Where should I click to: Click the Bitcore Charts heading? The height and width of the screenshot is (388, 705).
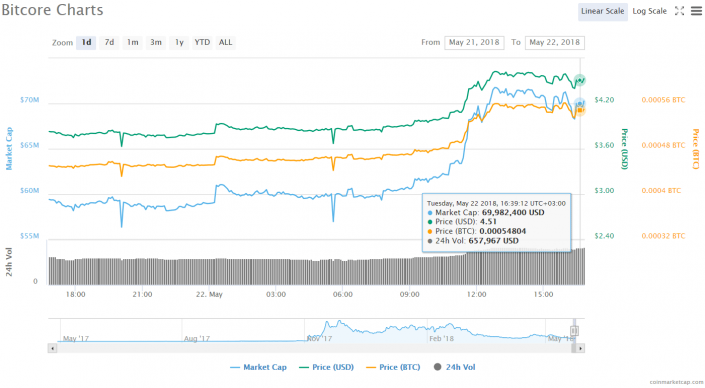click(53, 10)
